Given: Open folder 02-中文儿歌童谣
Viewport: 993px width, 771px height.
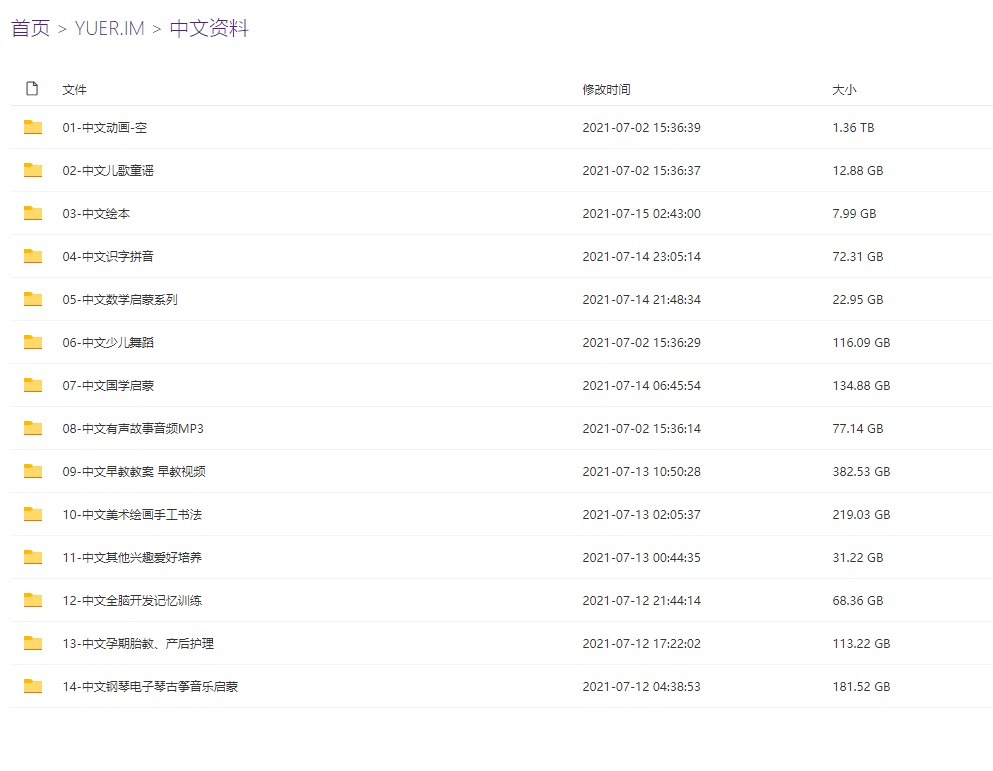Looking at the screenshot, I should tap(108, 170).
